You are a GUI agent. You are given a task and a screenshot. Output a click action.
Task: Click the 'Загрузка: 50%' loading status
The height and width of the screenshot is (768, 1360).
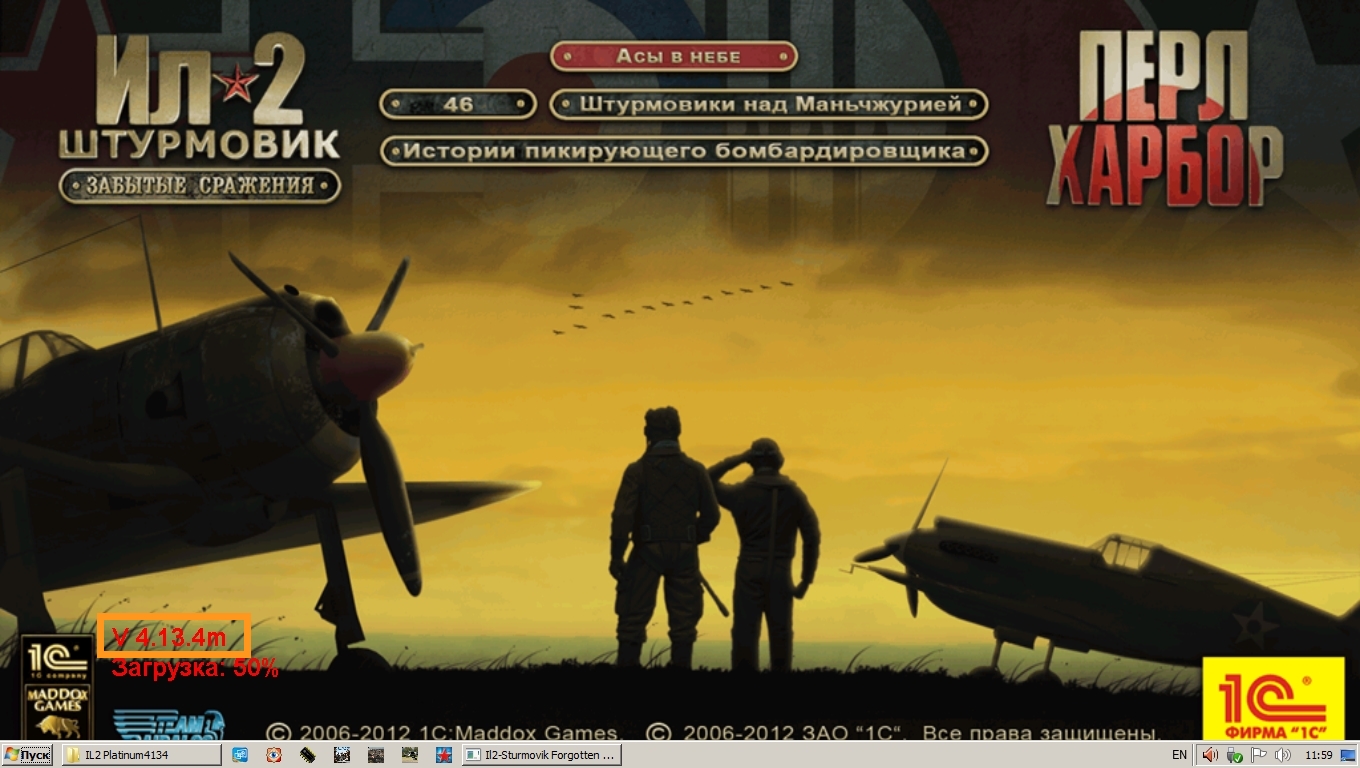[x=195, y=668]
